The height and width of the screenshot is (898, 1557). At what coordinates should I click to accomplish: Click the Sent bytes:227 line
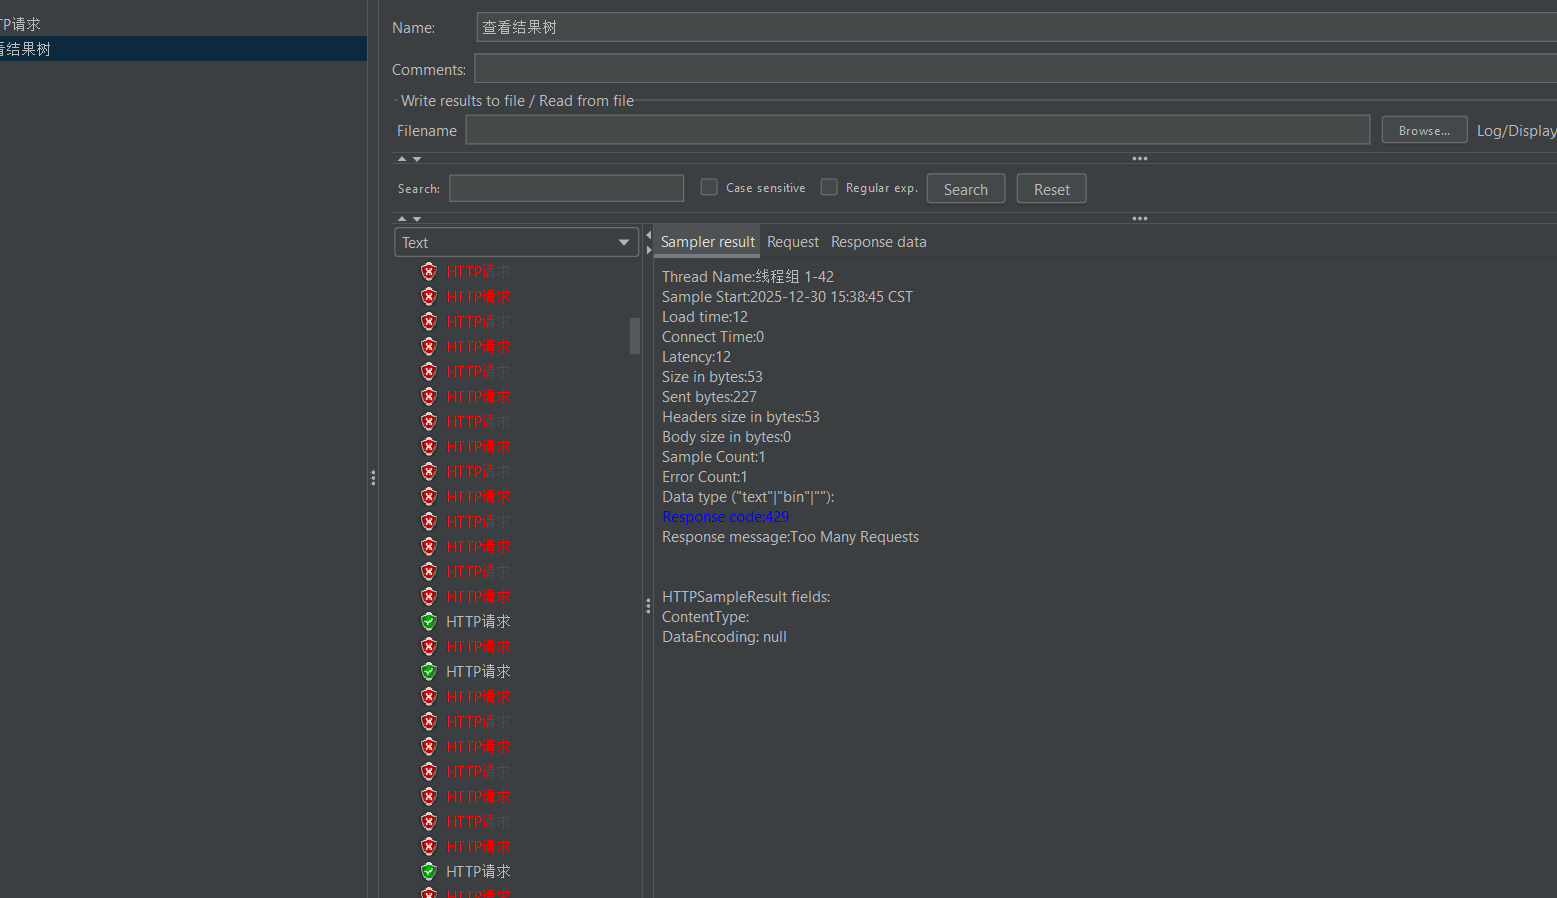(x=709, y=397)
